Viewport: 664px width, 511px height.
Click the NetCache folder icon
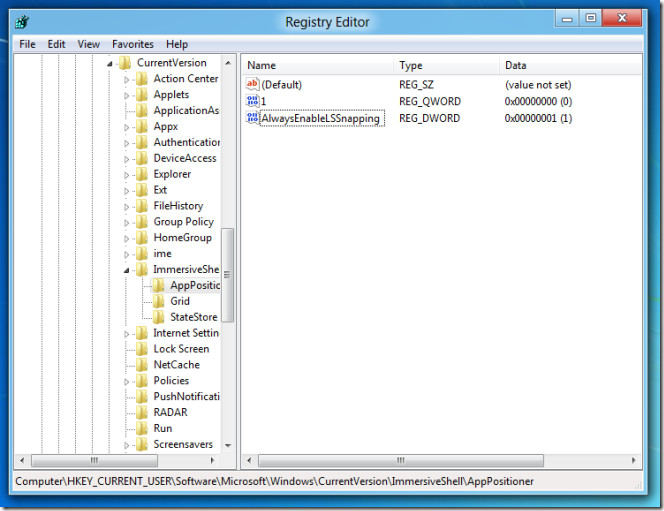[142, 365]
